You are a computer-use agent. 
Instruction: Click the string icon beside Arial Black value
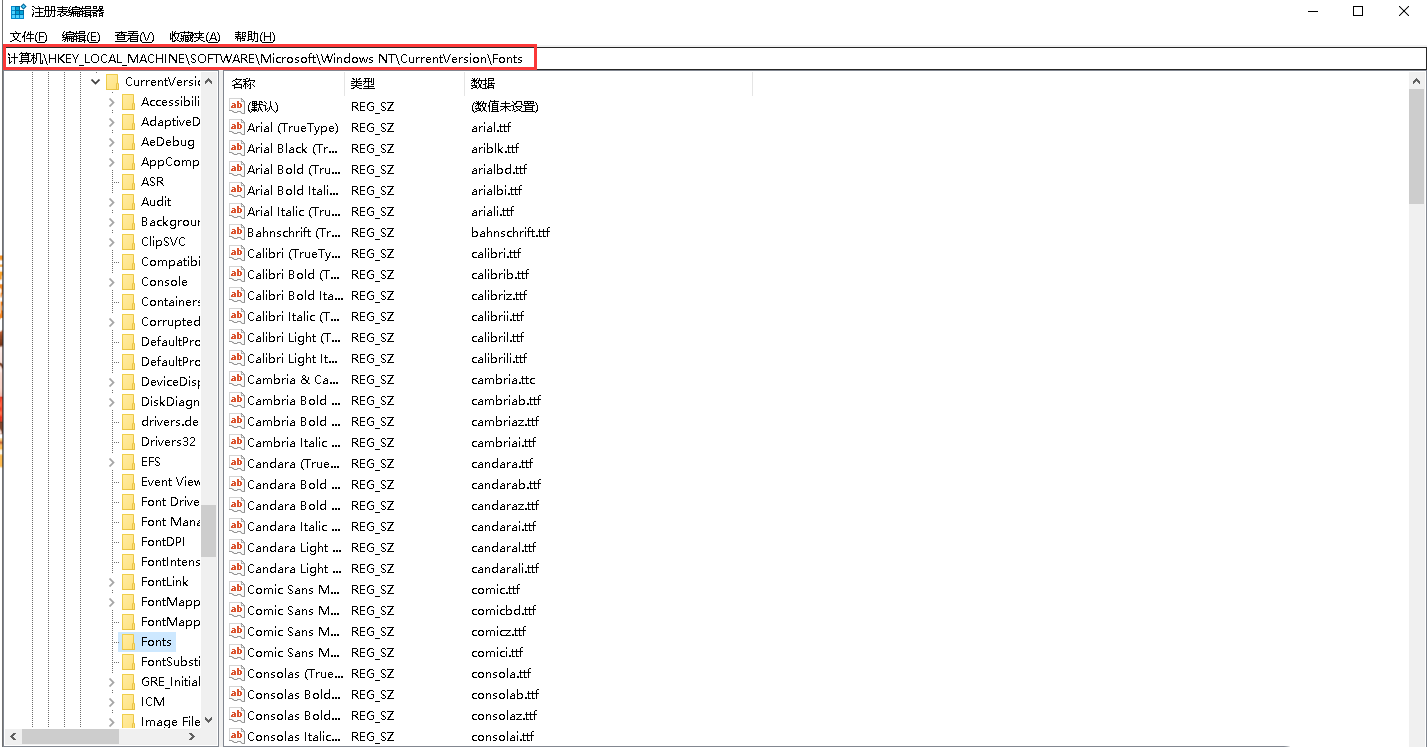point(237,148)
